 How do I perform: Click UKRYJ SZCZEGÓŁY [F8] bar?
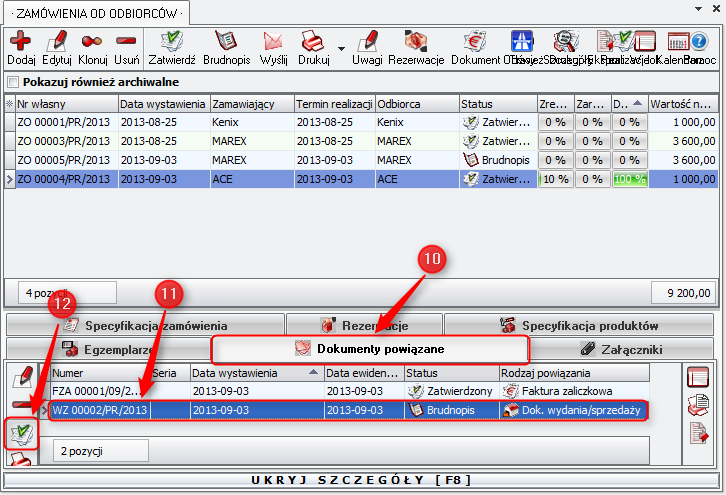coord(361,480)
